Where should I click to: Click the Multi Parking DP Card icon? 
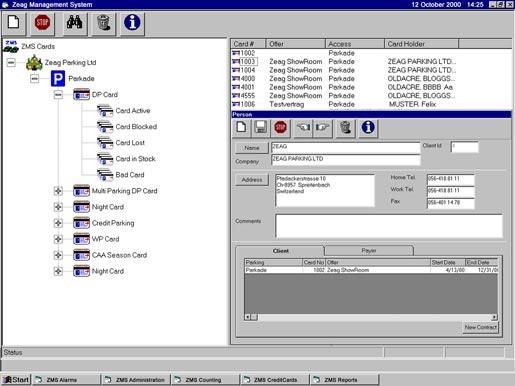81,191
